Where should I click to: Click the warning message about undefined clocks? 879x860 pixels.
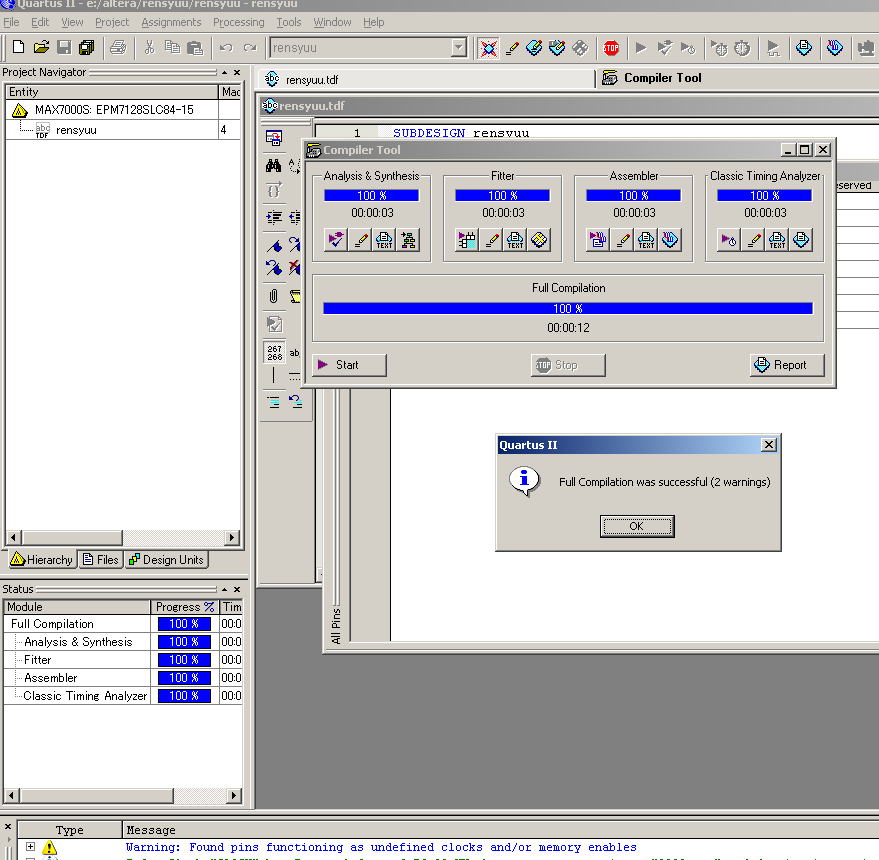coord(381,847)
